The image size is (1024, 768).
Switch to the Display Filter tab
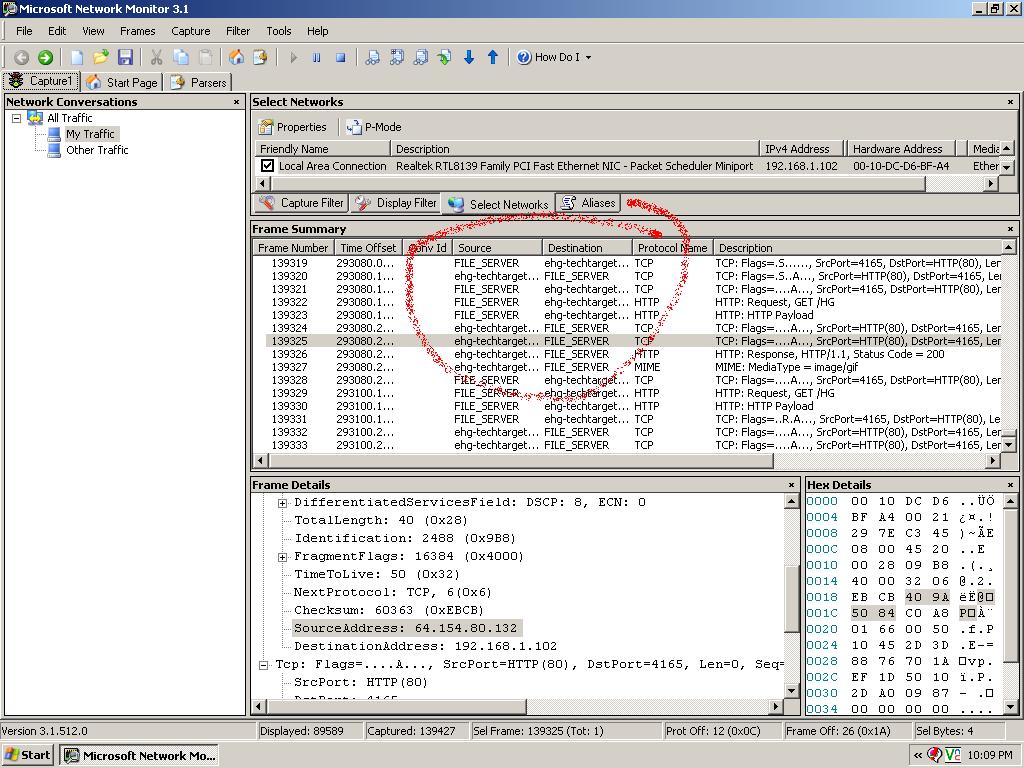395,203
